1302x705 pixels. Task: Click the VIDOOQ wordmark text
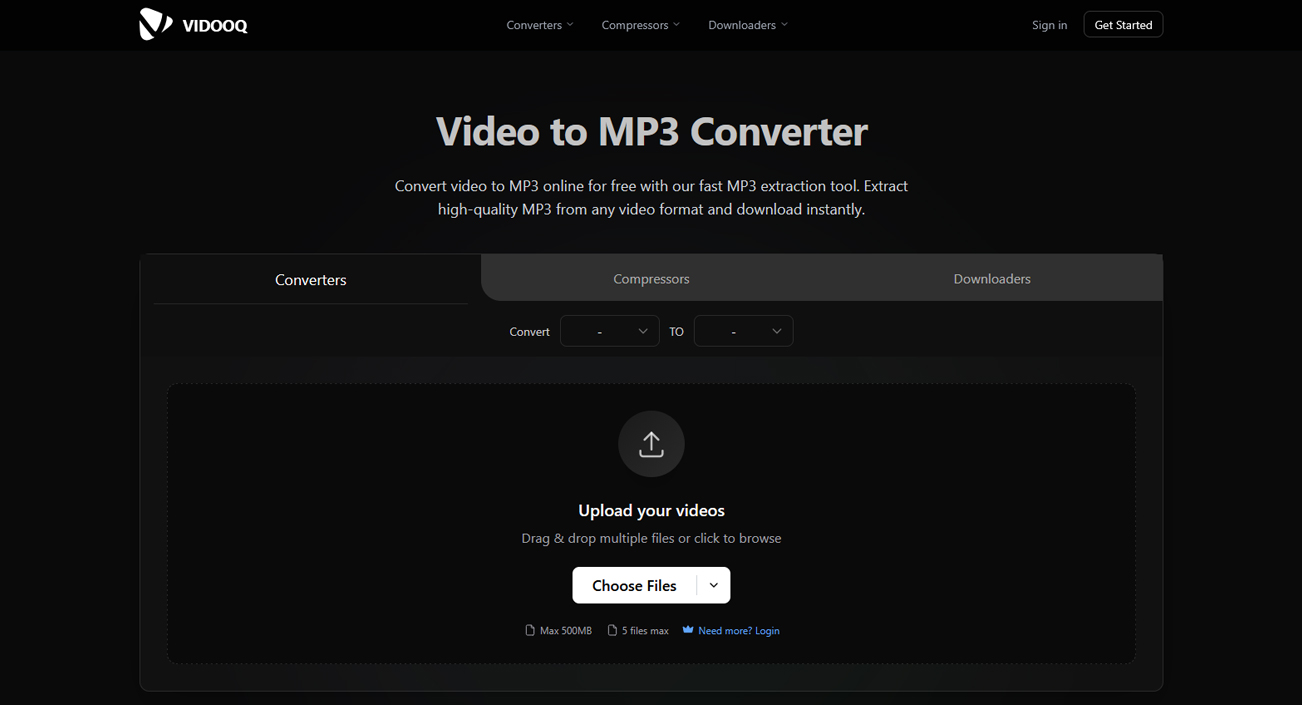(215, 26)
